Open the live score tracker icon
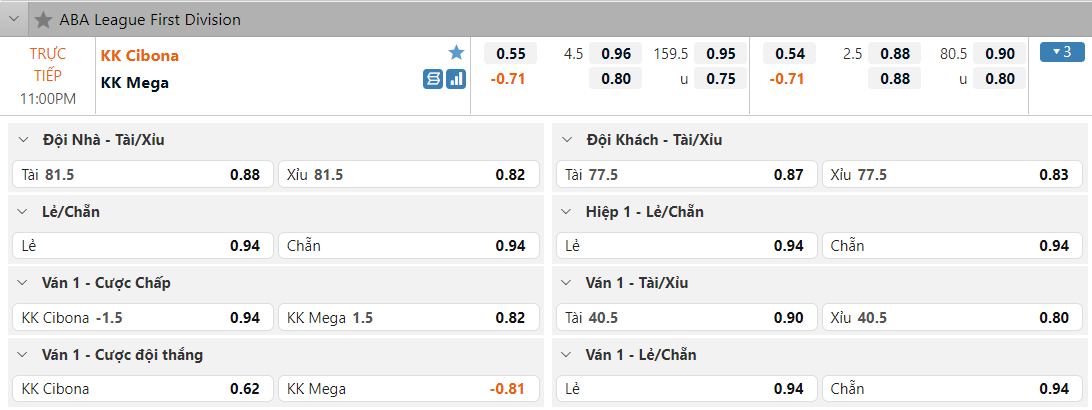Screen dimensions: 1092x410 point(433,79)
